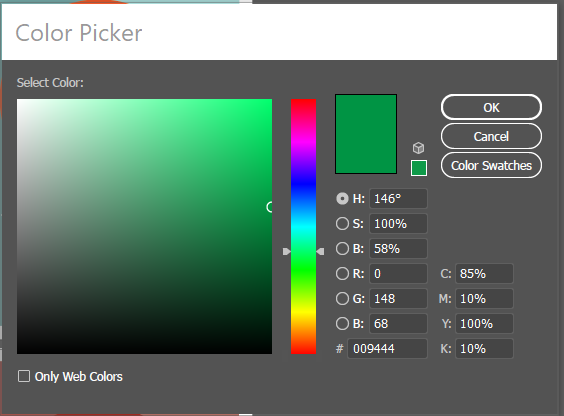The height and width of the screenshot is (416, 564).
Task: Click the yellow field showing 100%
Action: [x=484, y=324]
